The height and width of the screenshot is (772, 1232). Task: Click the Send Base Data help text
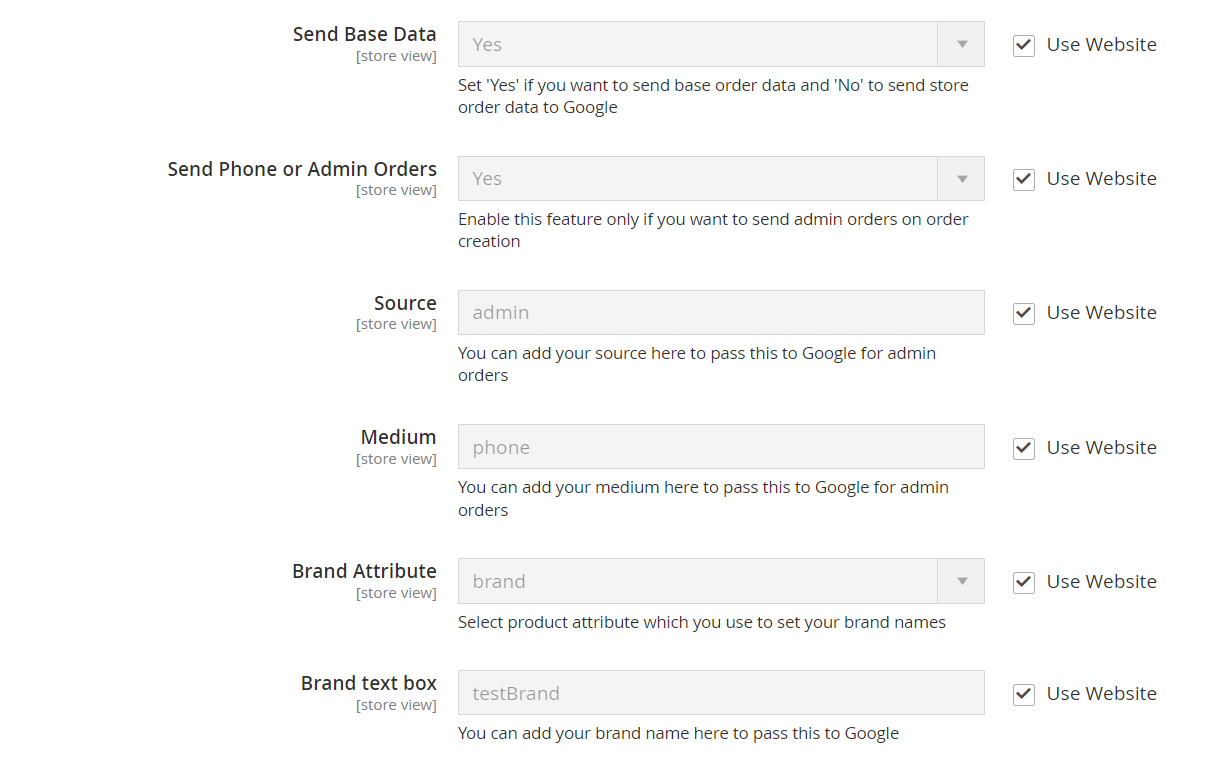coord(712,96)
